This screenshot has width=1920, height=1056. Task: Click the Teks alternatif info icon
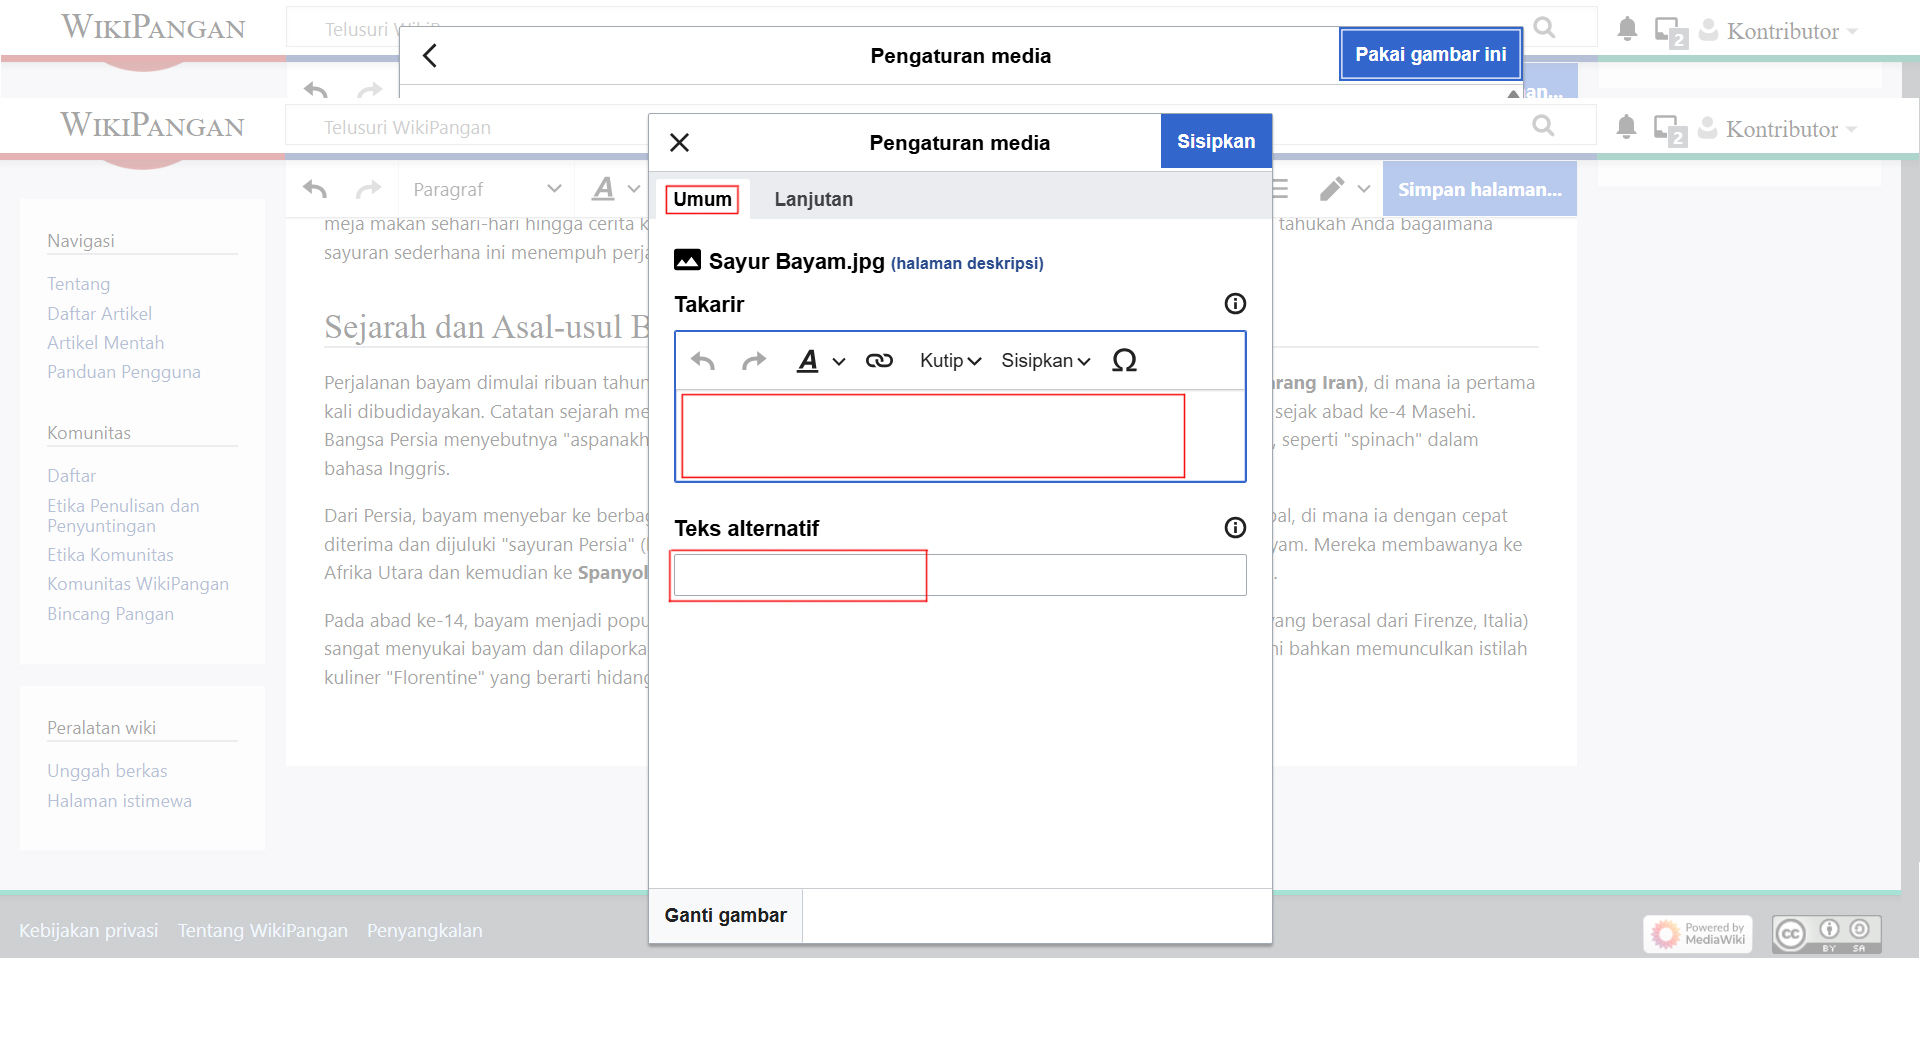coord(1235,528)
